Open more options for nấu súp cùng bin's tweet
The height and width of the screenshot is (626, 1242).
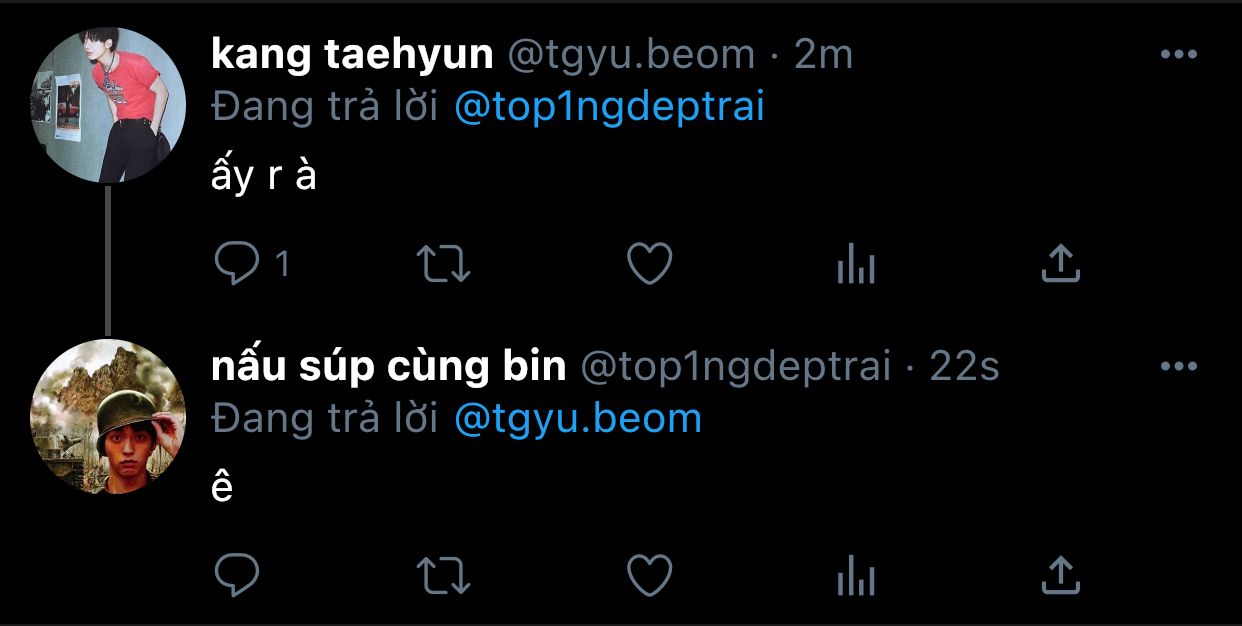[x=1178, y=367]
